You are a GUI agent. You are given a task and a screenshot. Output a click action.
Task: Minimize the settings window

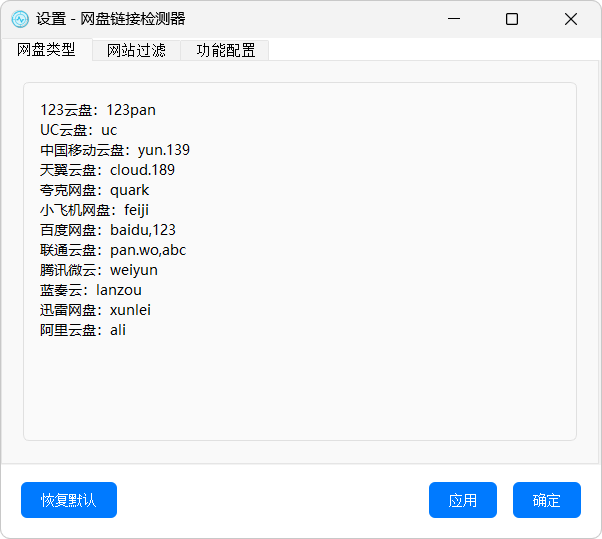(x=454, y=19)
